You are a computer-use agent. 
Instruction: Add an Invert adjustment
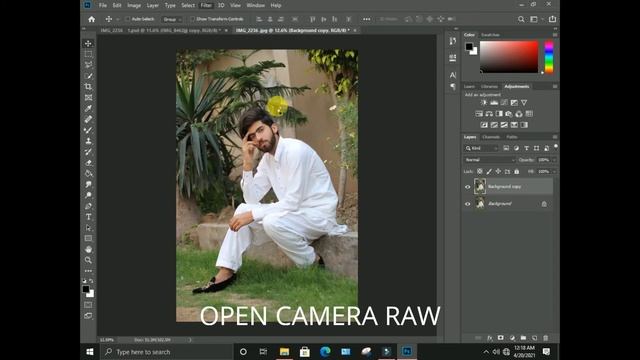click(484, 125)
